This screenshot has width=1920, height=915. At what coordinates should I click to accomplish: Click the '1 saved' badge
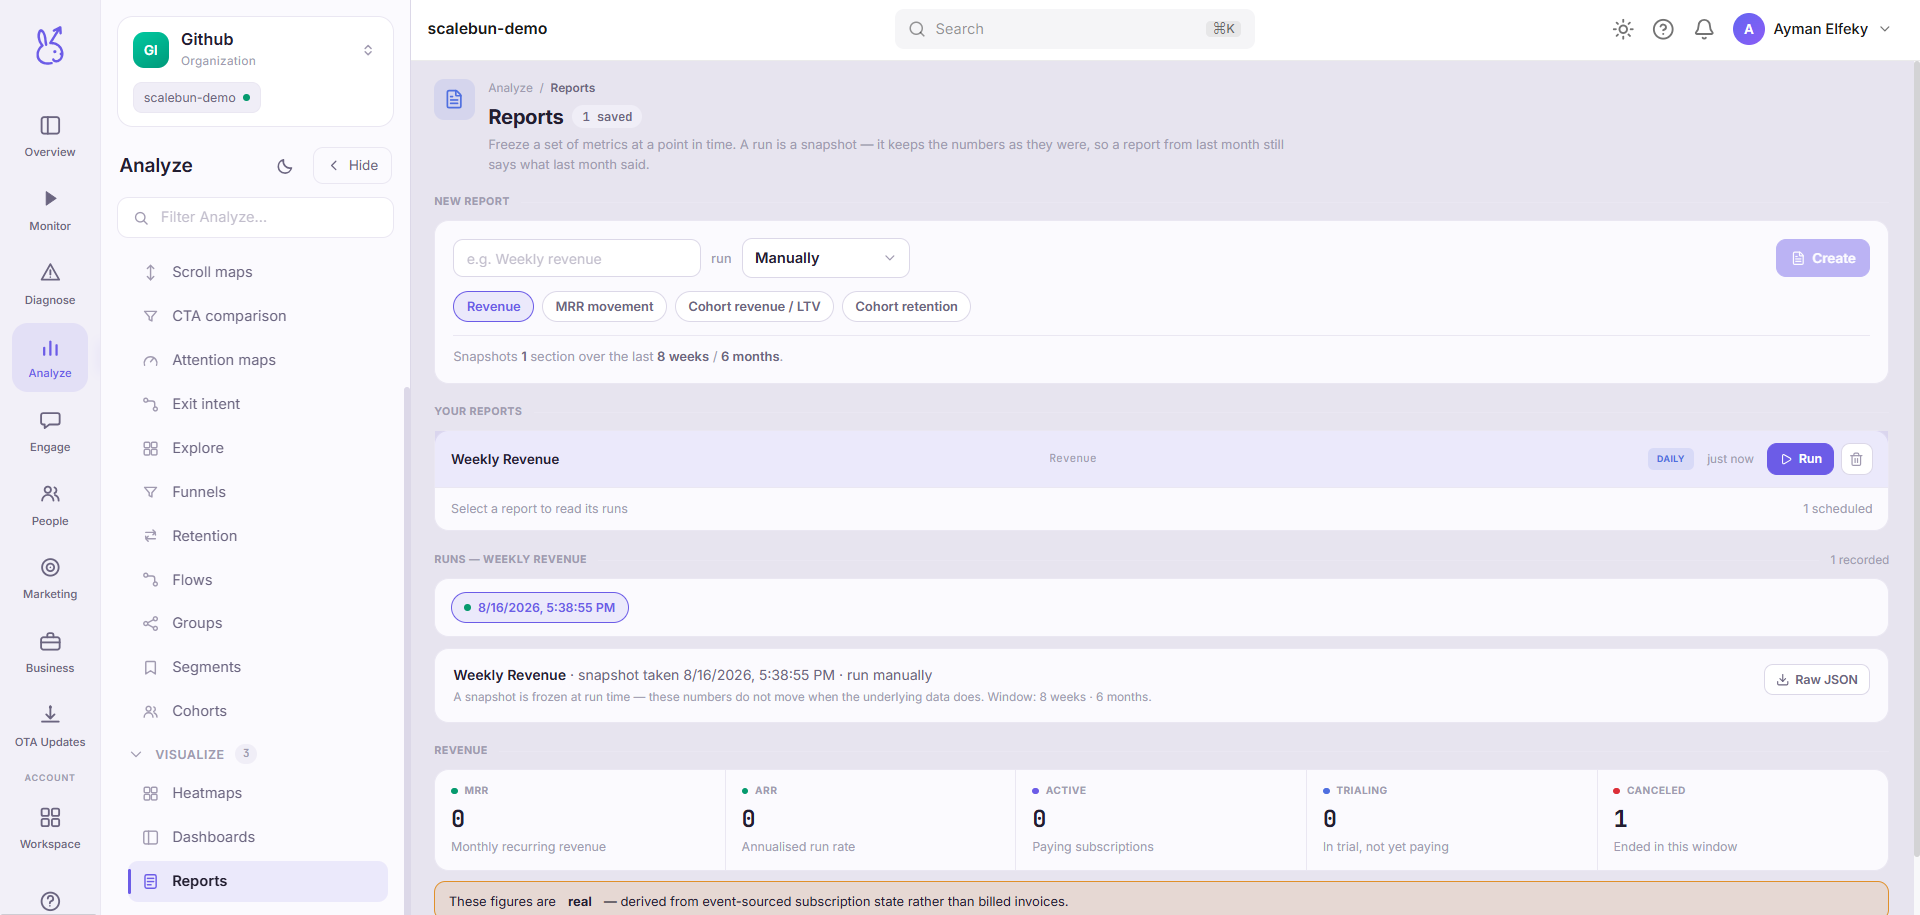point(607,117)
